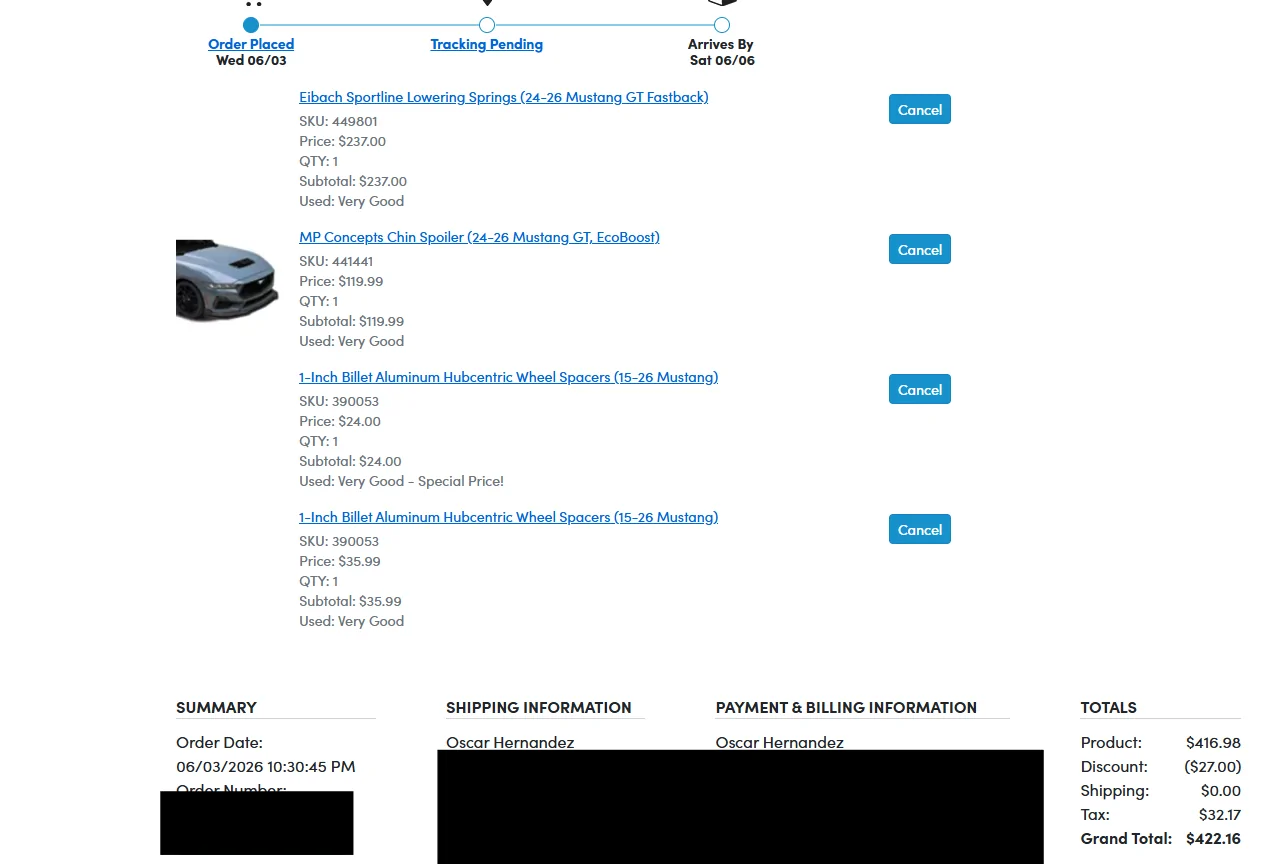The height and width of the screenshot is (865, 1274).
Task: Select the Tax amount $32.17
Action: click(x=1220, y=814)
